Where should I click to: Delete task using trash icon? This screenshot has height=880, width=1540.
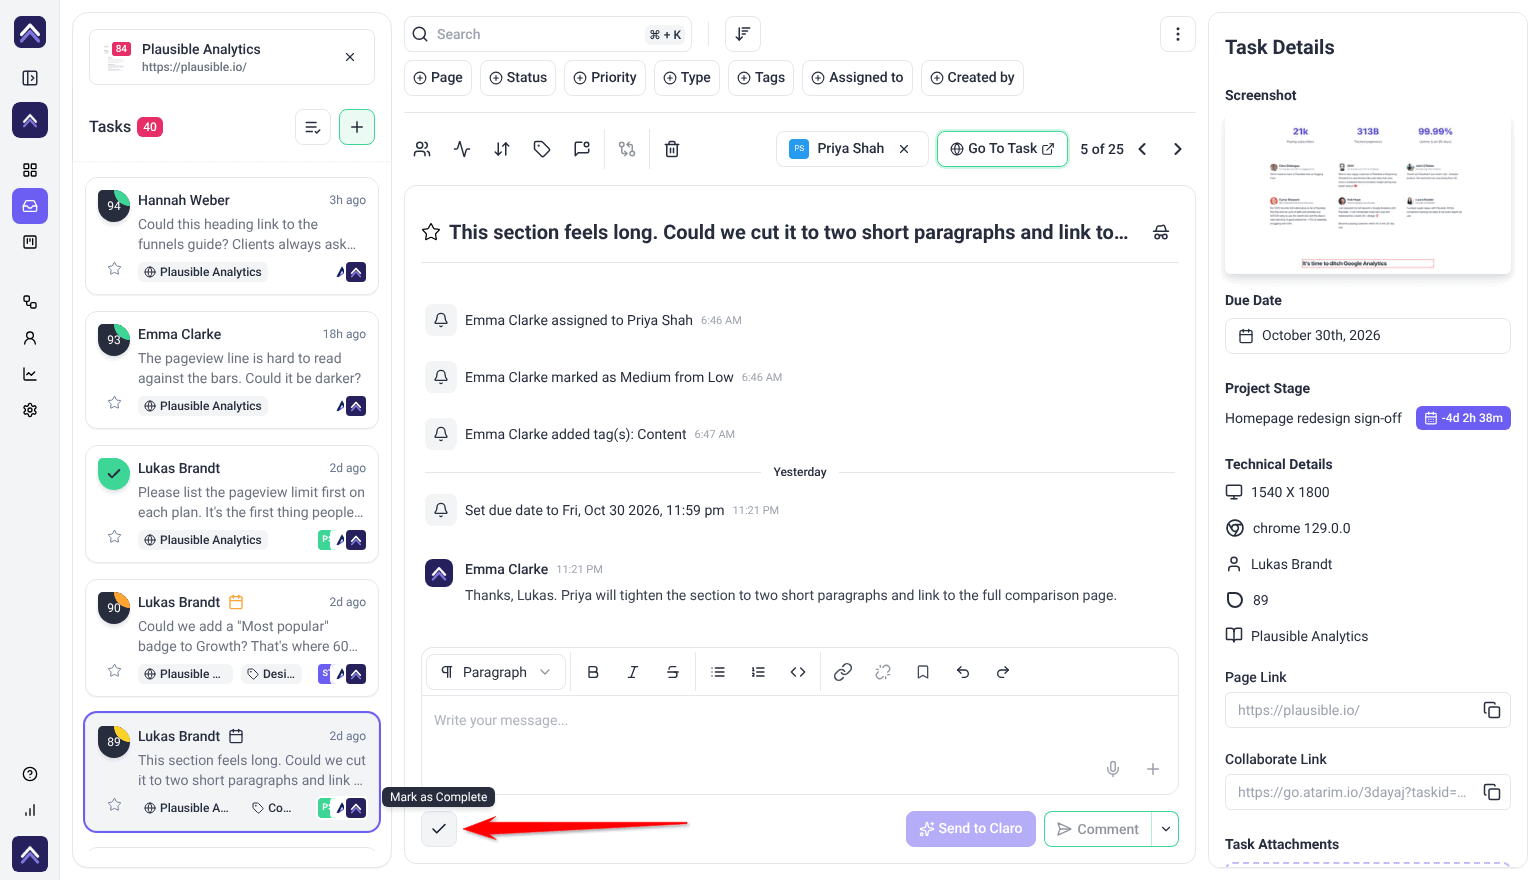(x=672, y=149)
